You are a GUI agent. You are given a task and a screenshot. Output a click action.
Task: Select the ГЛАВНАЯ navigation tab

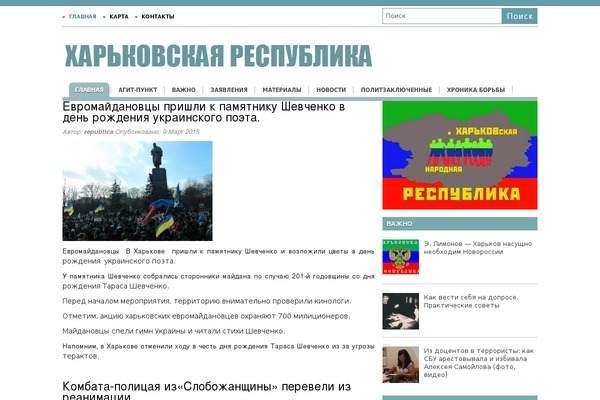click(89, 90)
